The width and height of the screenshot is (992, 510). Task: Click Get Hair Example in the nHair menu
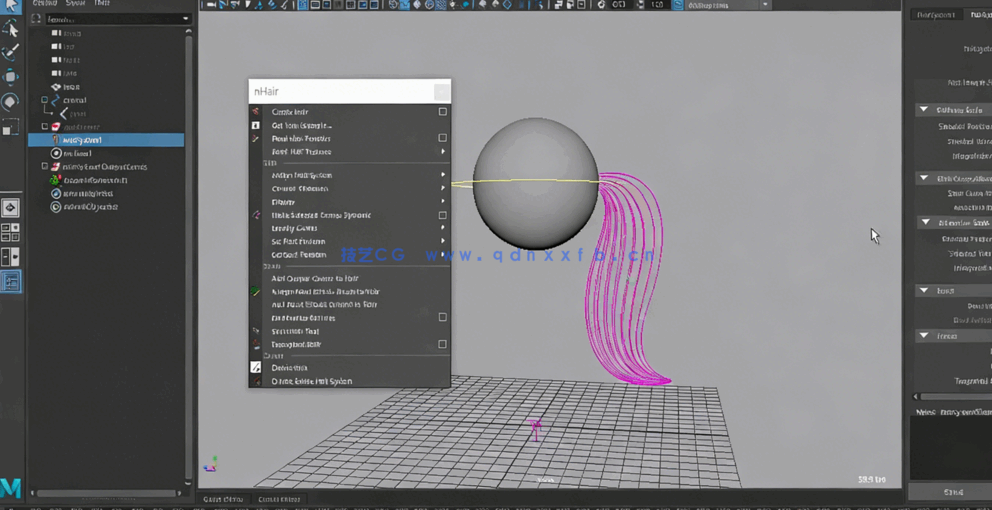tap(301, 125)
